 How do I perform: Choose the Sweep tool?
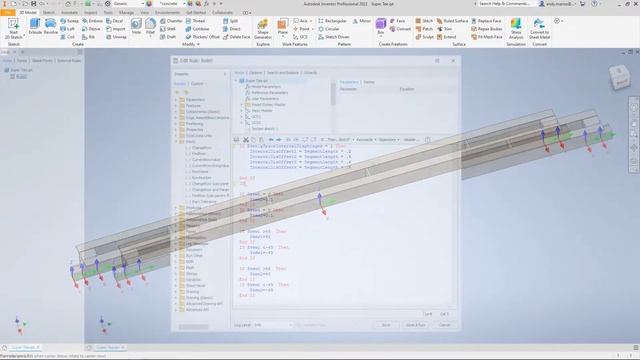pos(69,21)
